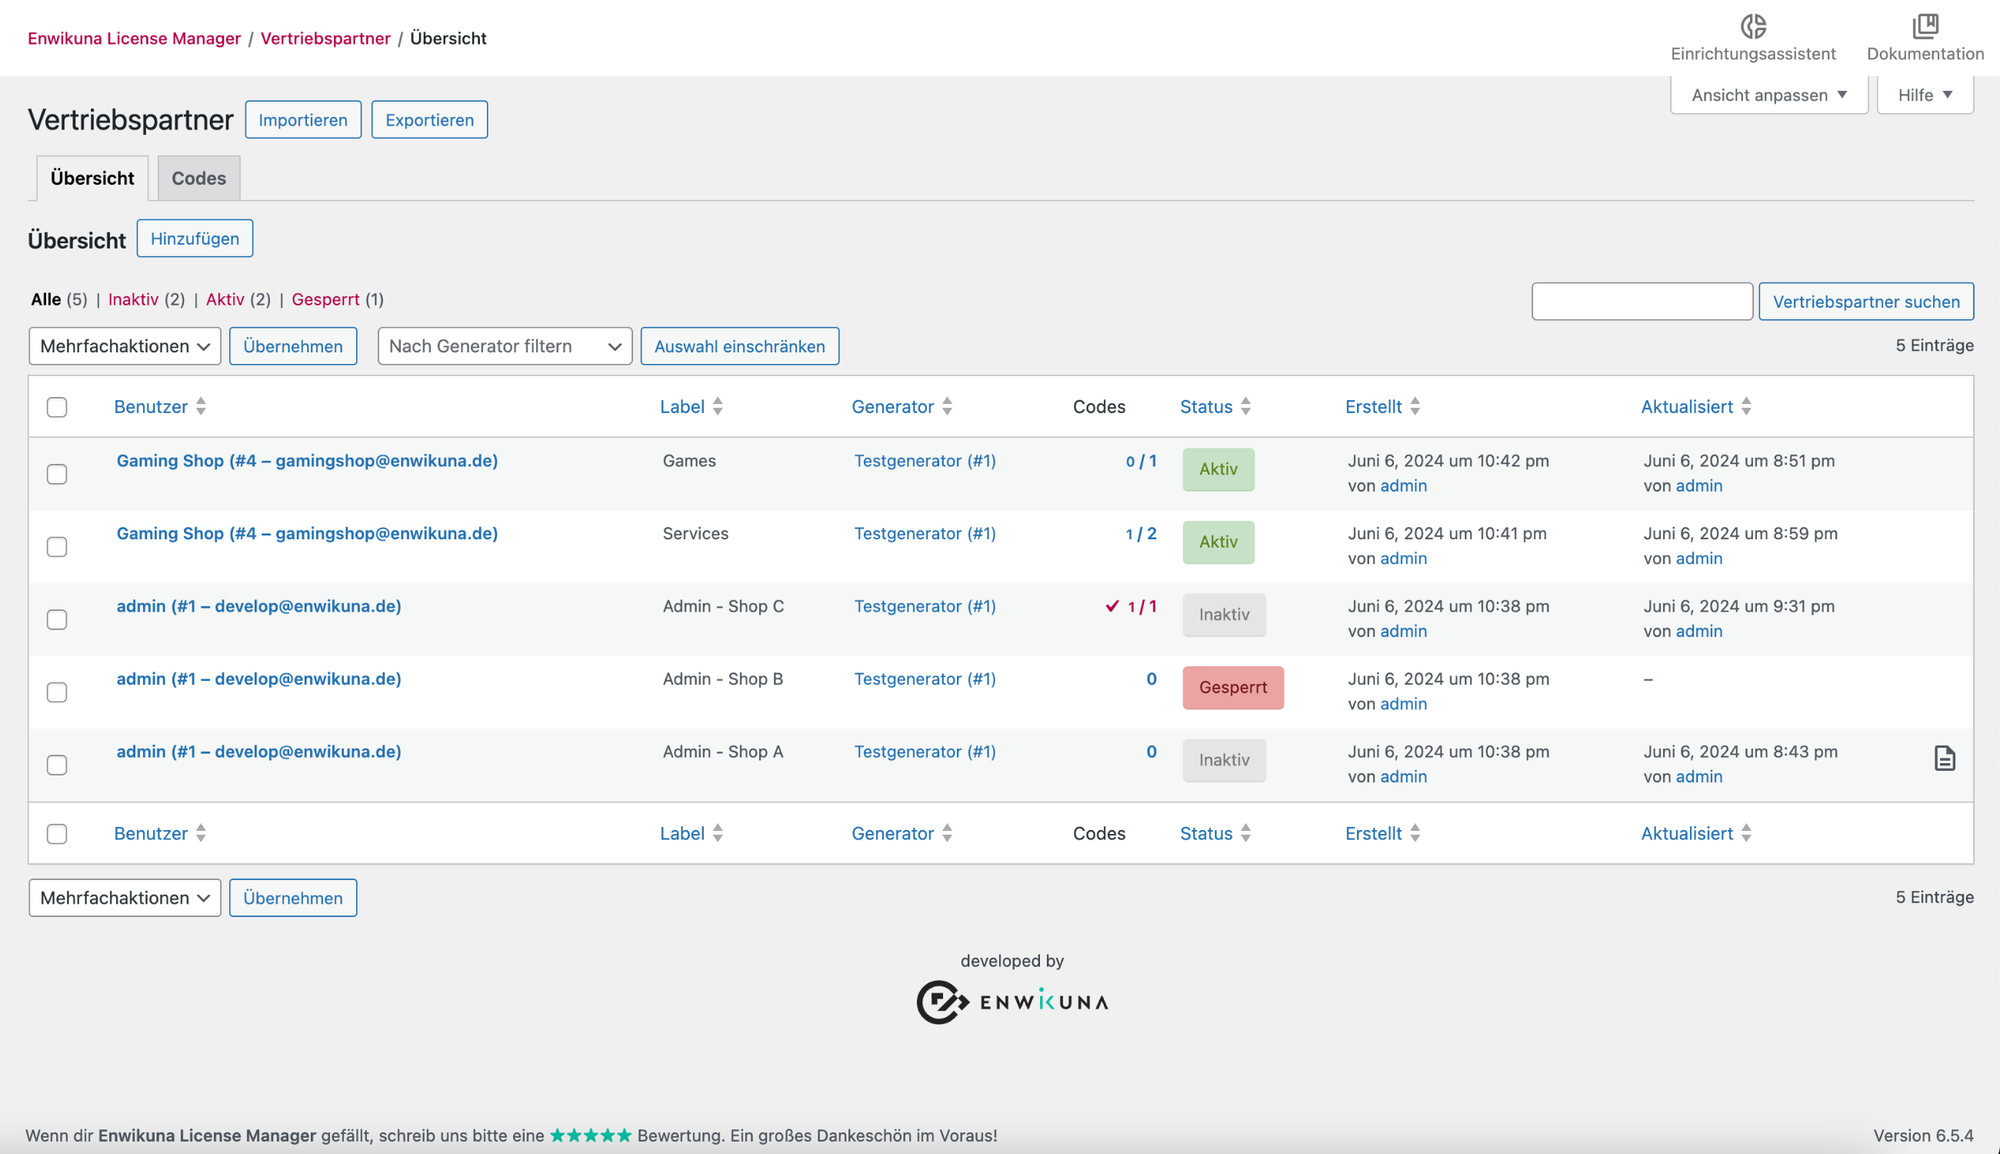Switch to the Codes tab

(x=199, y=178)
